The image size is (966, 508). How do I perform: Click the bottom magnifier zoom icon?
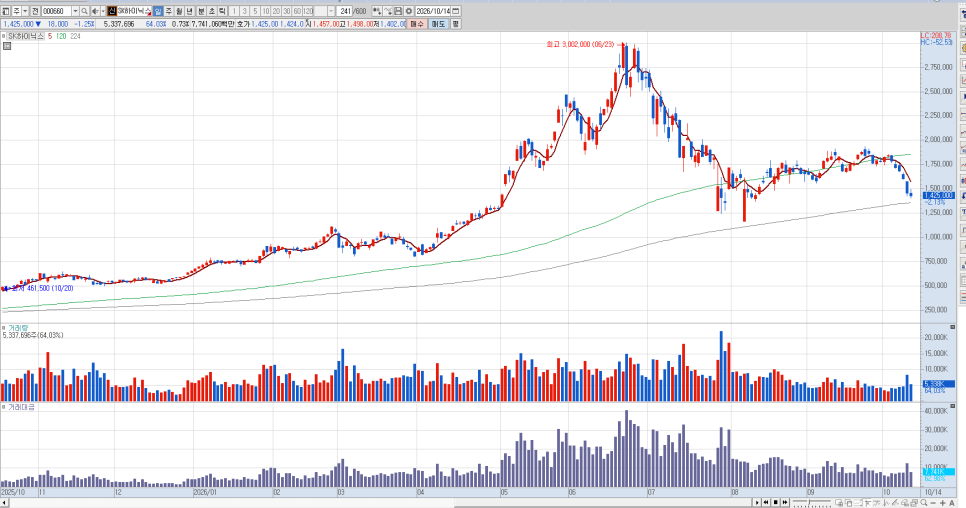click(x=923, y=502)
